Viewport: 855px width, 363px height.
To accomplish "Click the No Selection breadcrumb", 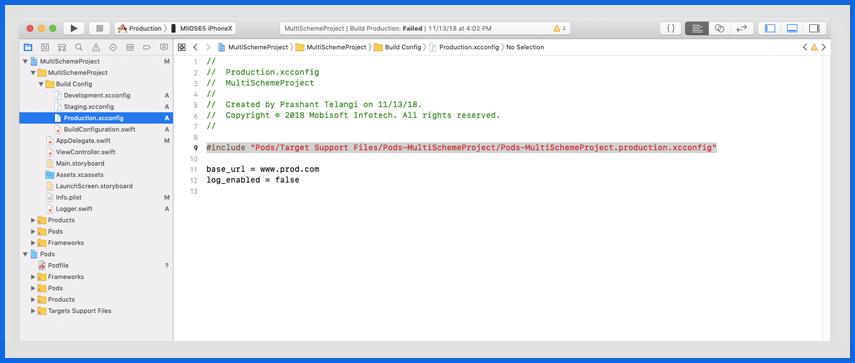I will click(x=525, y=47).
